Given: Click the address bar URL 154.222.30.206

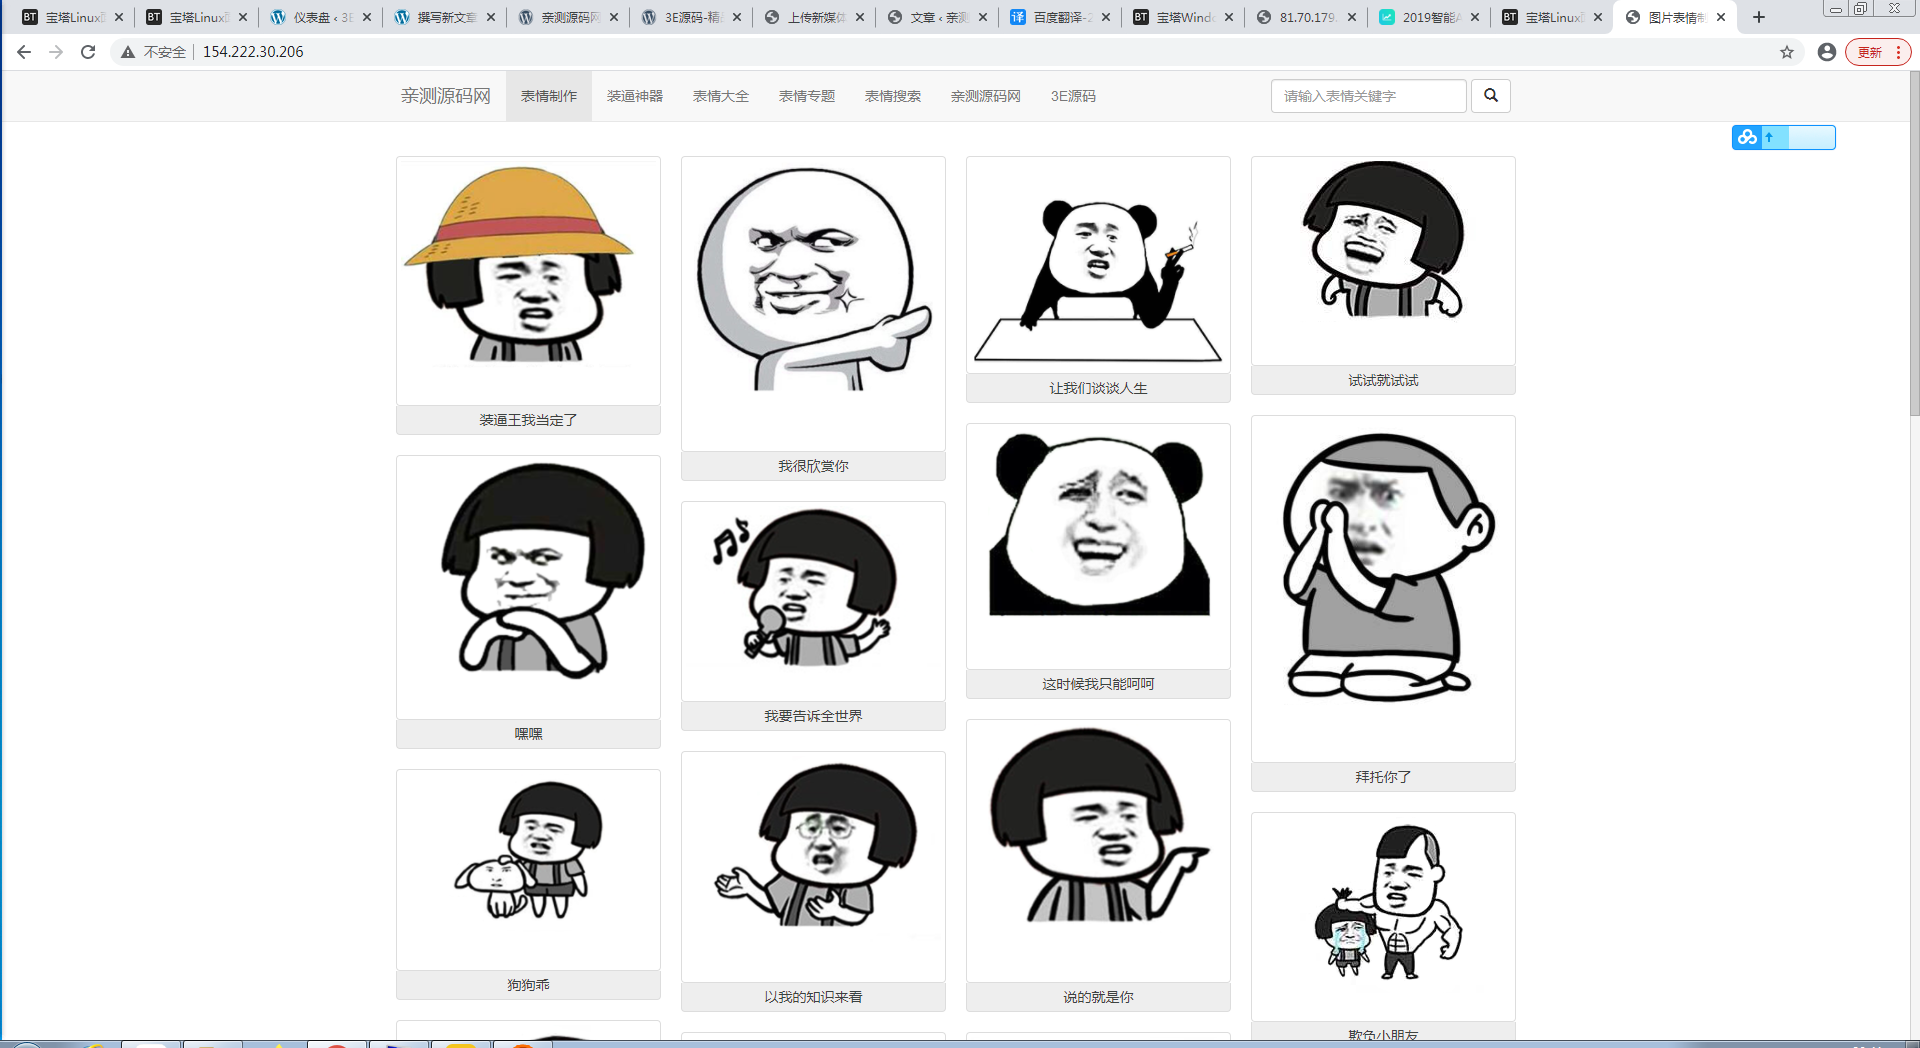Looking at the screenshot, I should (x=253, y=52).
